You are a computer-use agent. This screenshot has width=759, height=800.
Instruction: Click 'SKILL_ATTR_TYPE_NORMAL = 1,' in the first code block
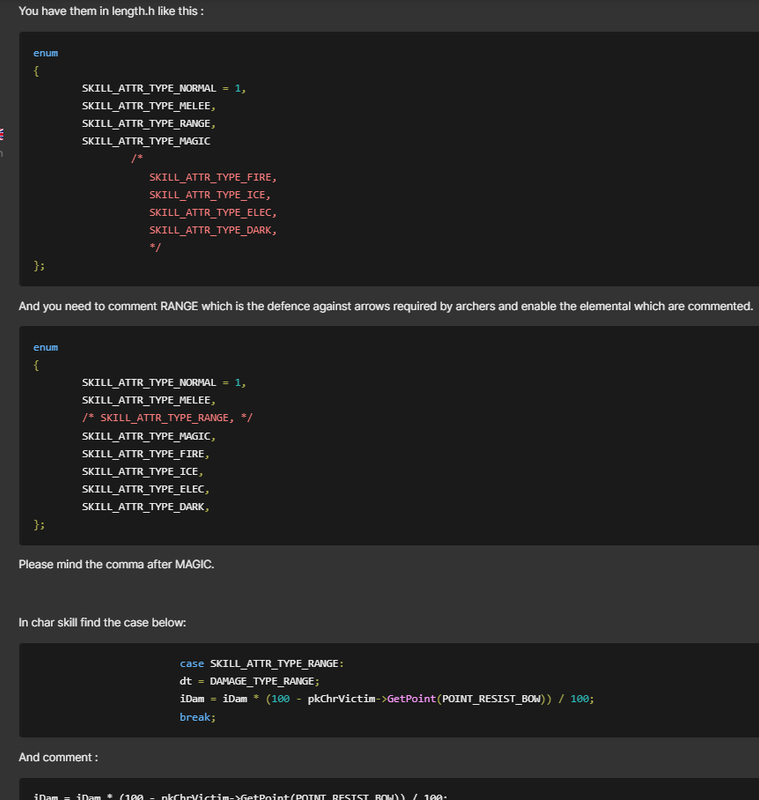[164, 88]
